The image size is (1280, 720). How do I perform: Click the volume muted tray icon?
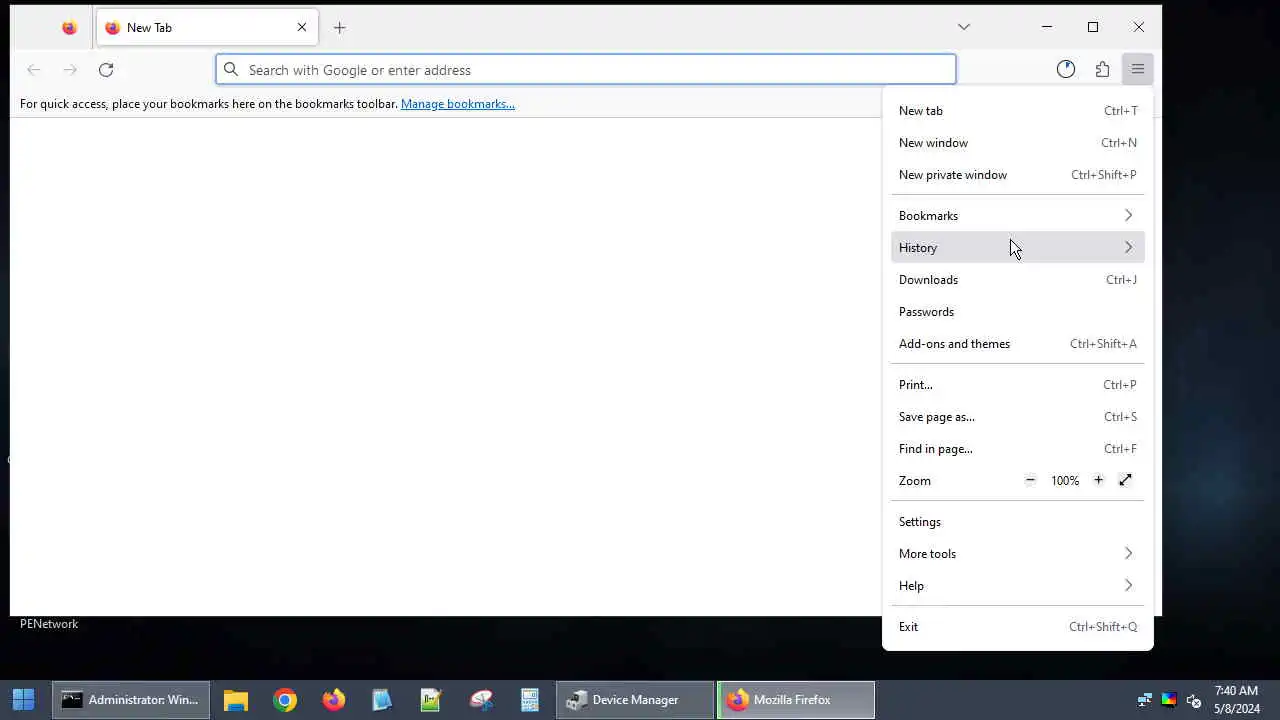pyautogui.click(x=1193, y=700)
